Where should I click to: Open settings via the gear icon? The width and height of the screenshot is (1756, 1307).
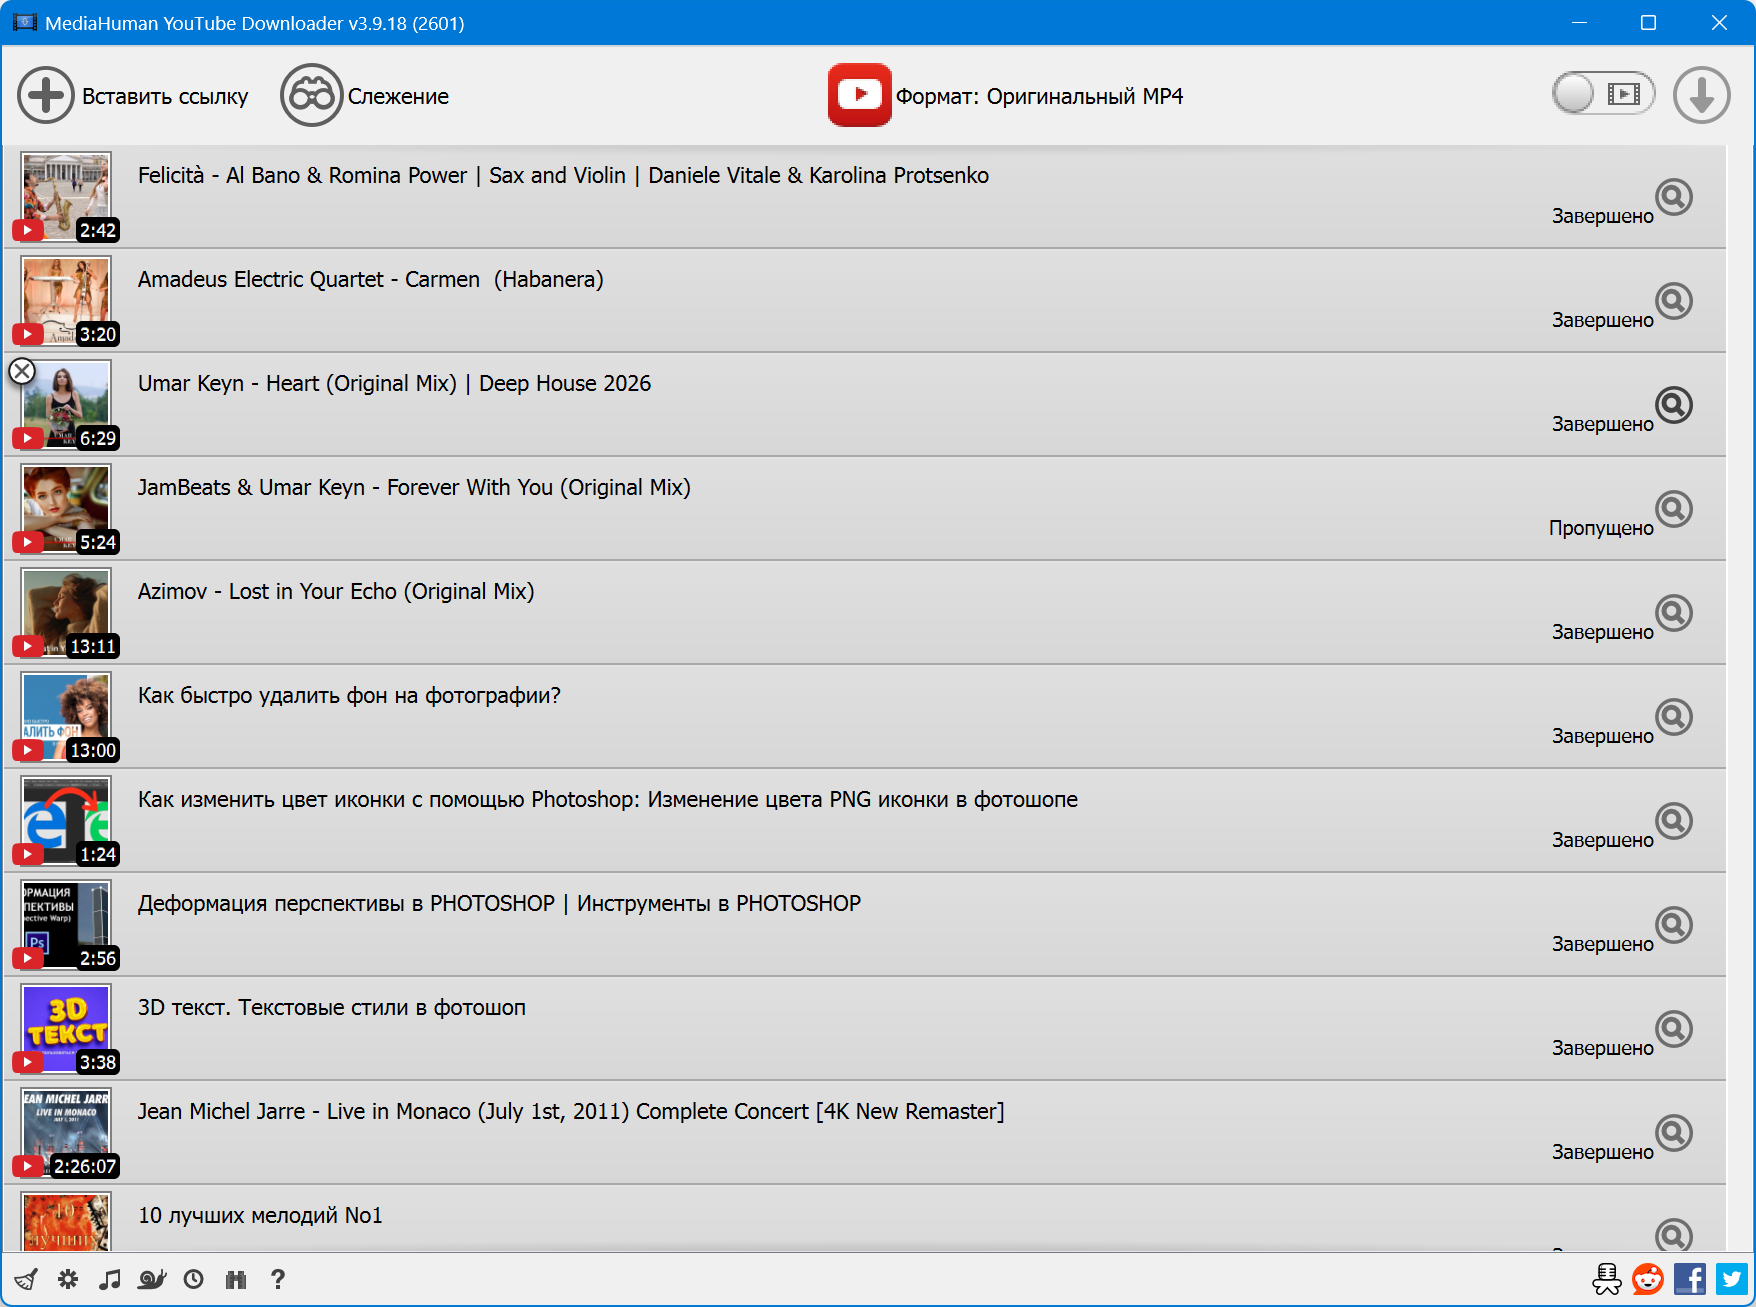pos(68,1279)
